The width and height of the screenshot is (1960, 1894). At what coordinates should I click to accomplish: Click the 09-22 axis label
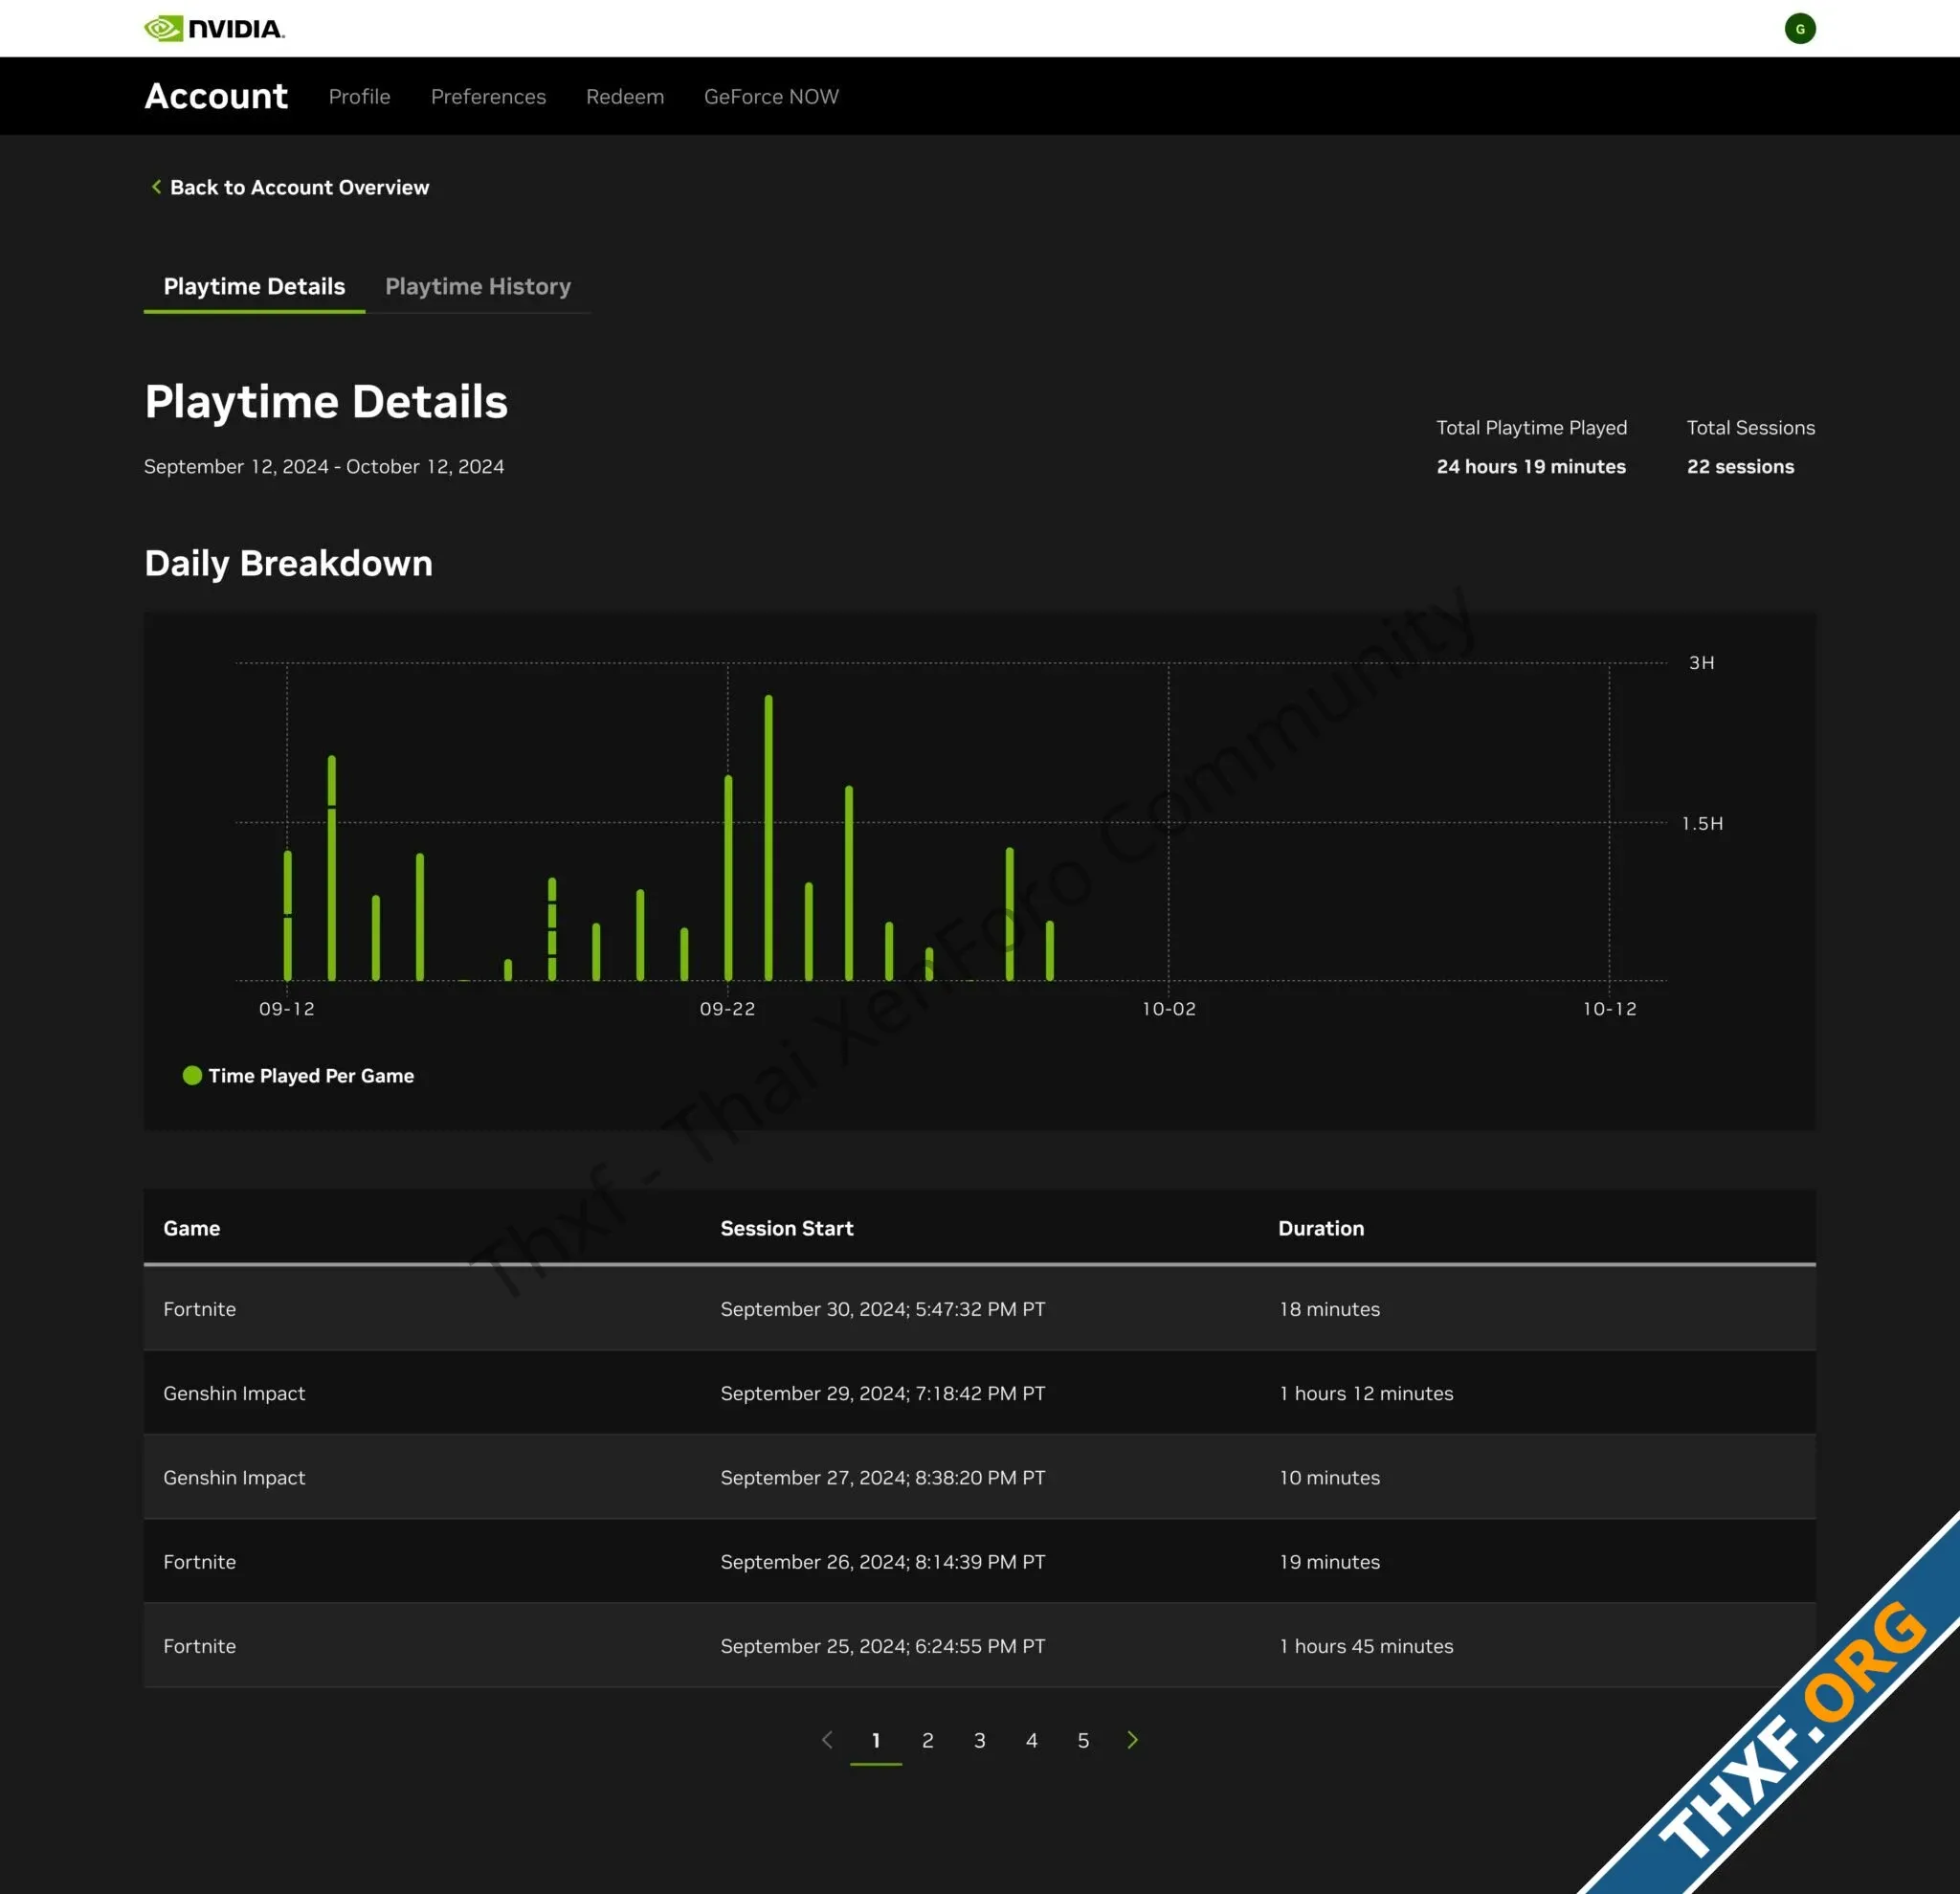727,1008
